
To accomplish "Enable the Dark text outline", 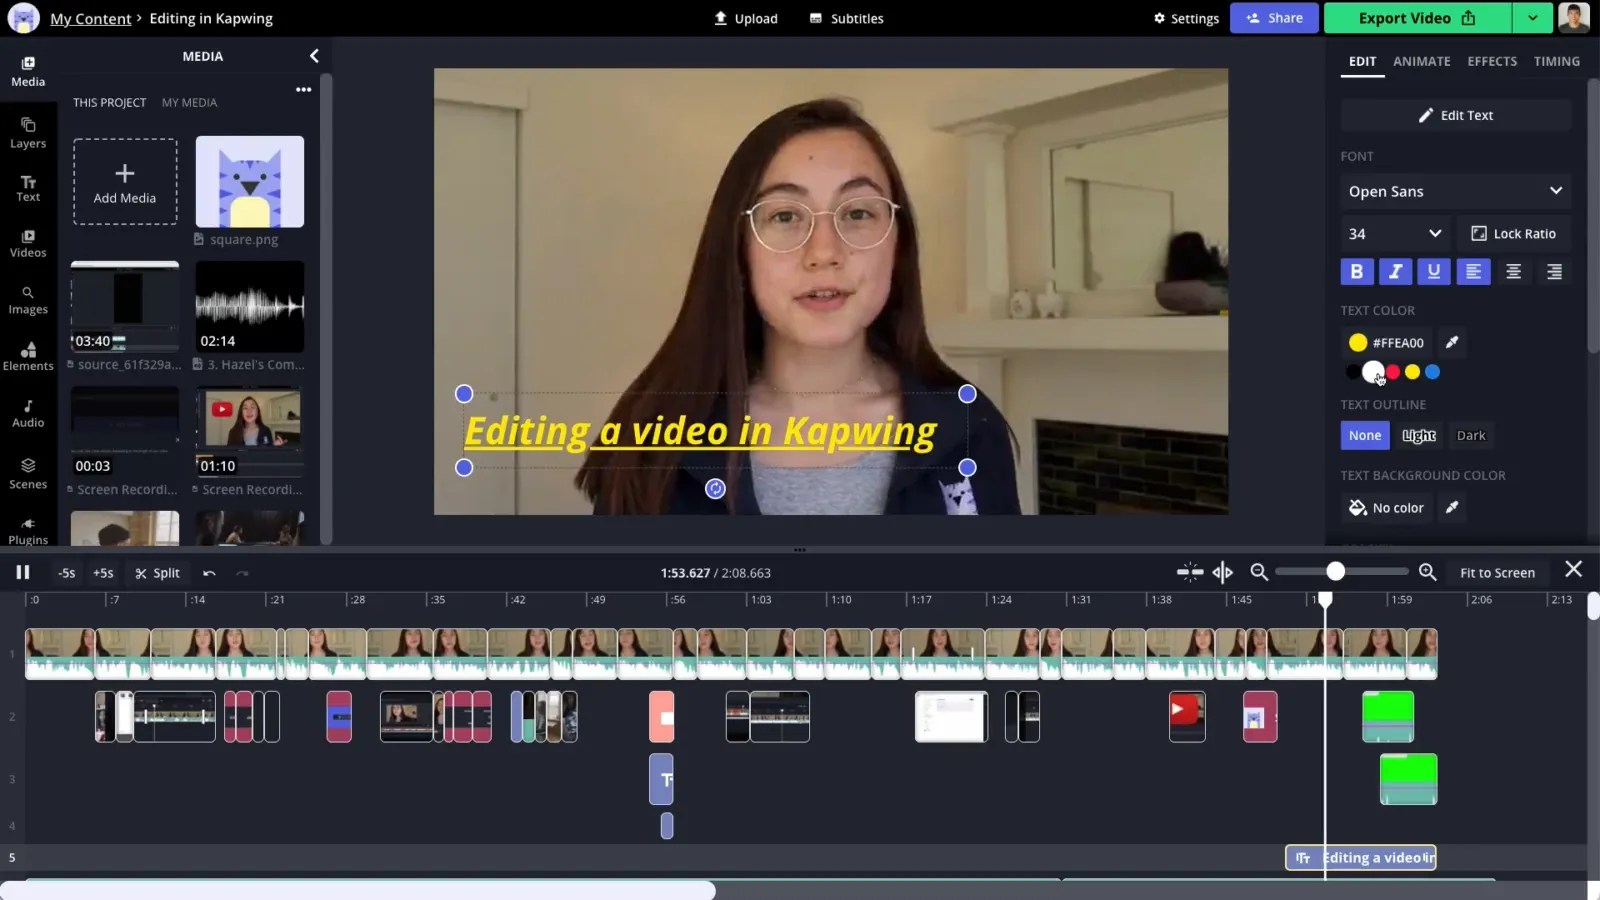I will [x=1470, y=435].
